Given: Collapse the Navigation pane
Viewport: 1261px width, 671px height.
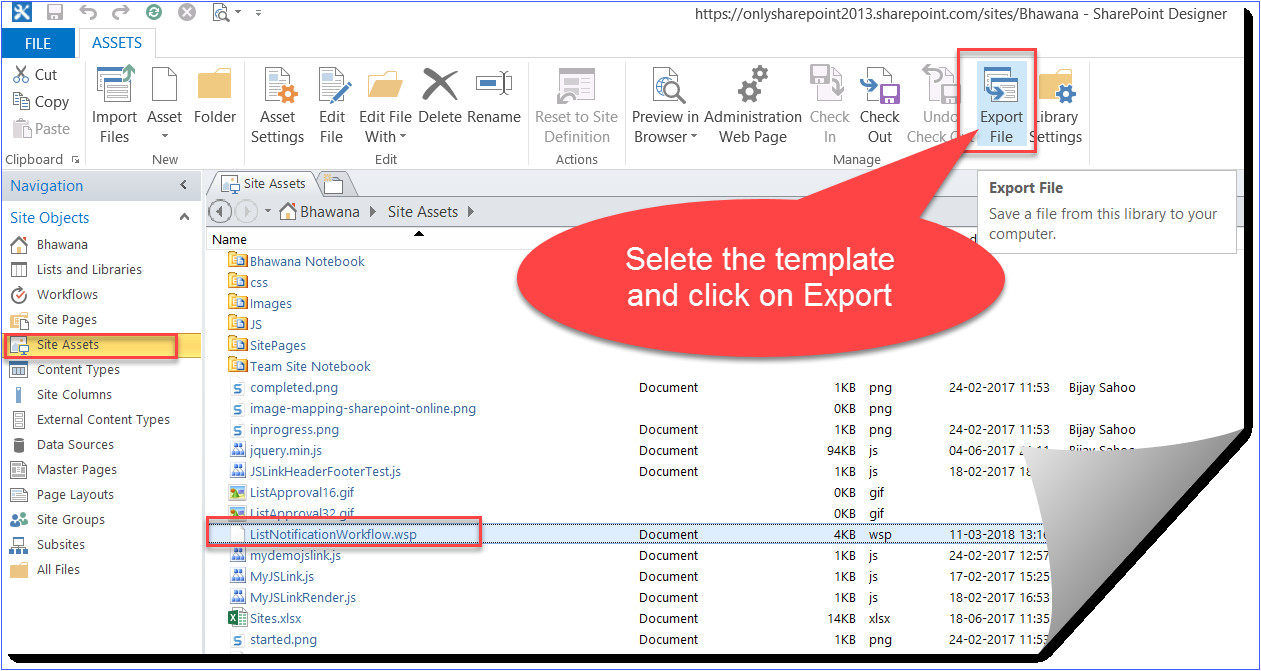Looking at the screenshot, I should pyautogui.click(x=183, y=186).
